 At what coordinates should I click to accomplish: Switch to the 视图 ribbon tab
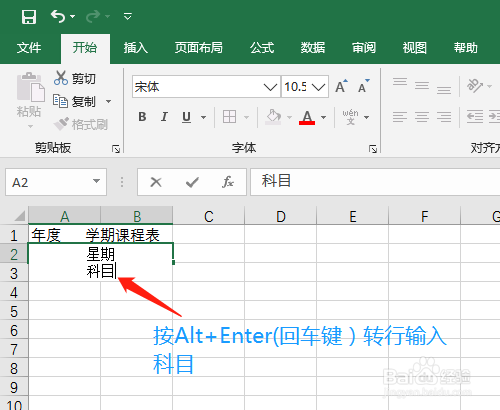coord(415,48)
